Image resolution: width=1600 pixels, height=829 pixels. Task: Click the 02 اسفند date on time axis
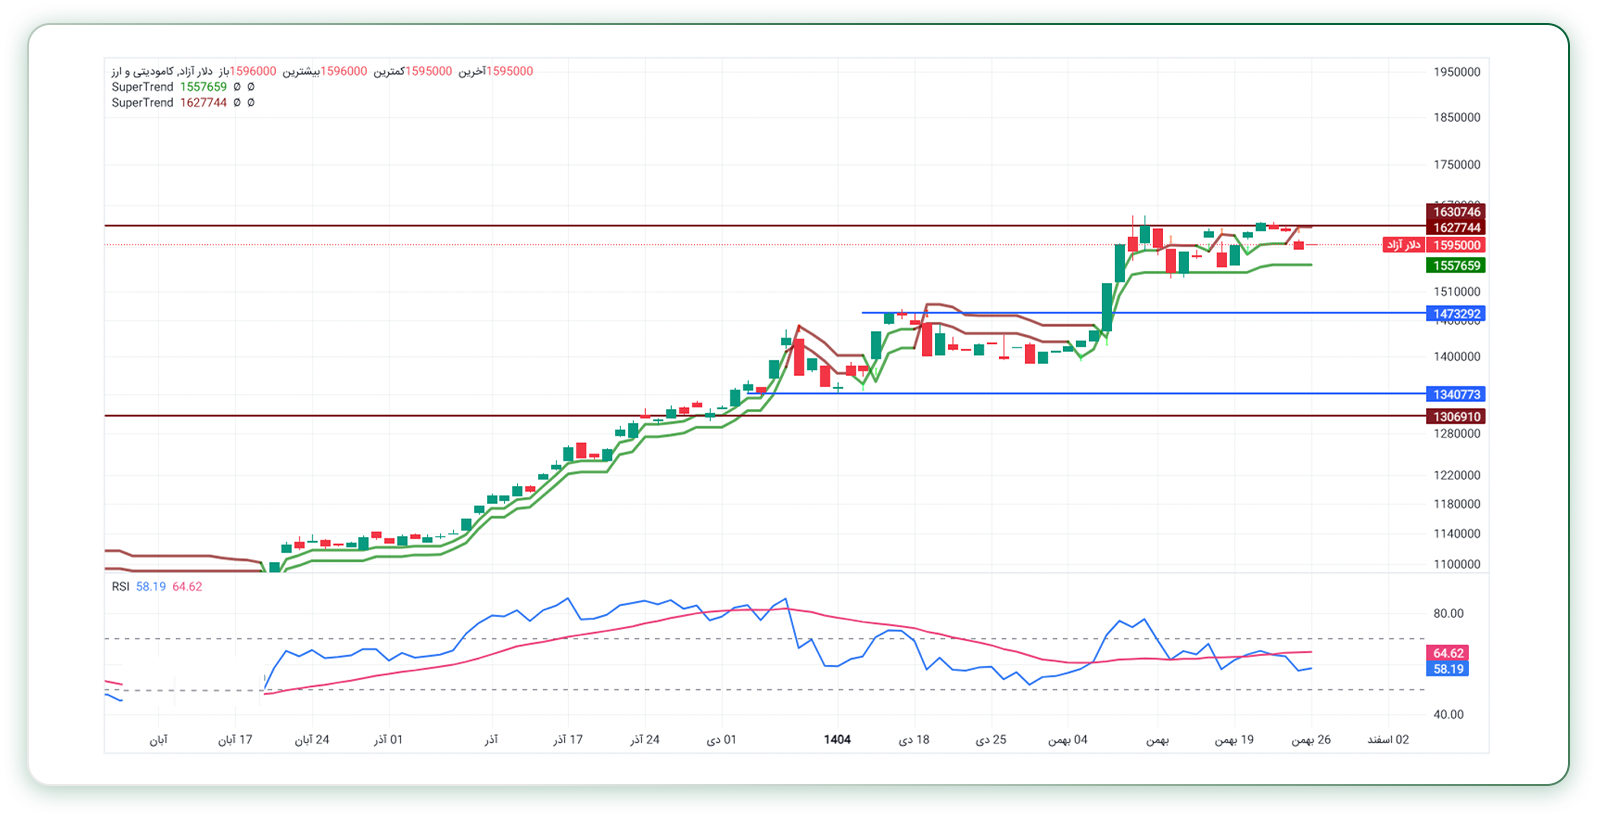click(x=1388, y=740)
